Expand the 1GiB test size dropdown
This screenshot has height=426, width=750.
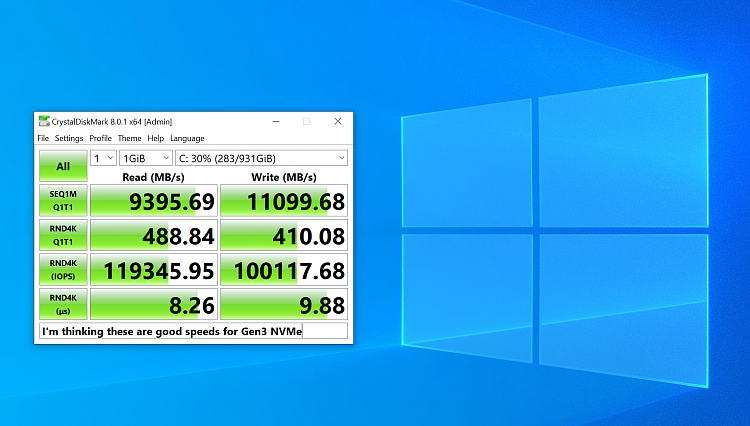[x=146, y=158]
